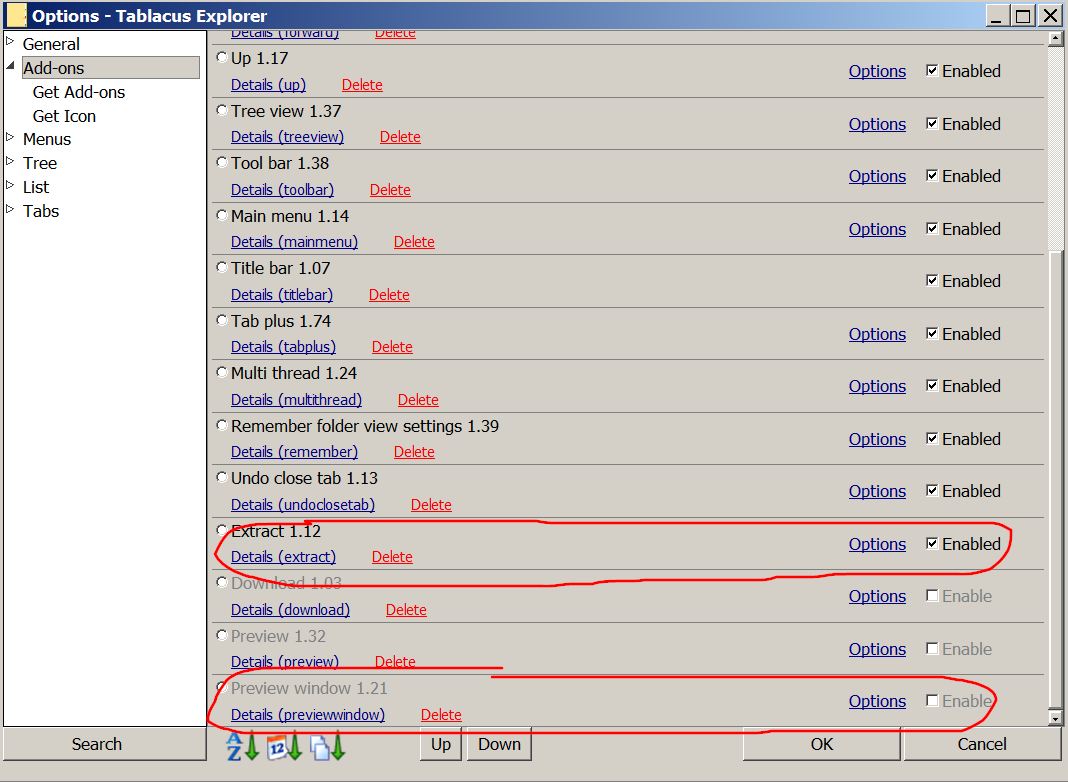The height and width of the screenshot is (782, 1068).
Task: Expand the Tabs category arrow
Action: [10, 208]
